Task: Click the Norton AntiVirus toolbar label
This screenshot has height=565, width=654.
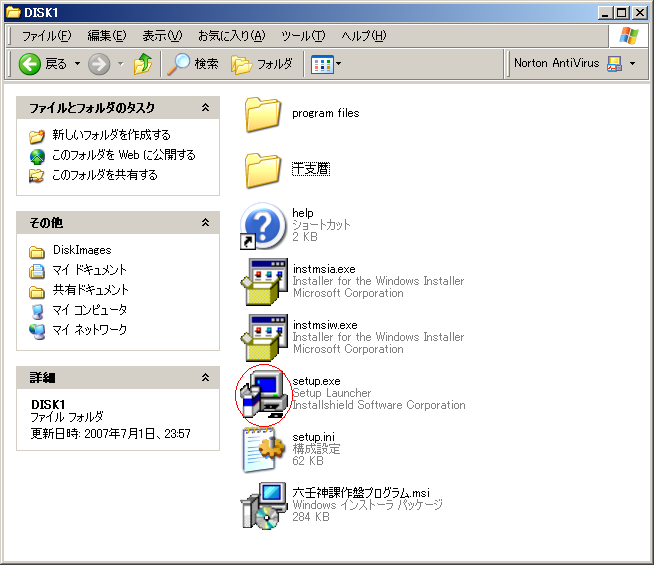Action: pyautogui.click(x=556, y=63)
